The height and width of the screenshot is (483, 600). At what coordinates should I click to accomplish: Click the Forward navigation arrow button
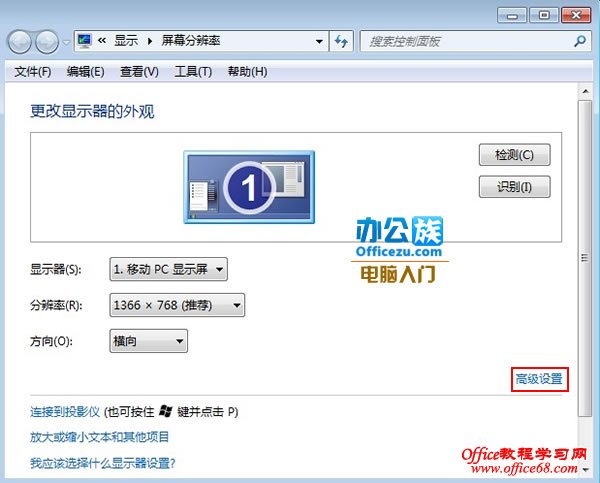coord(47,42)
